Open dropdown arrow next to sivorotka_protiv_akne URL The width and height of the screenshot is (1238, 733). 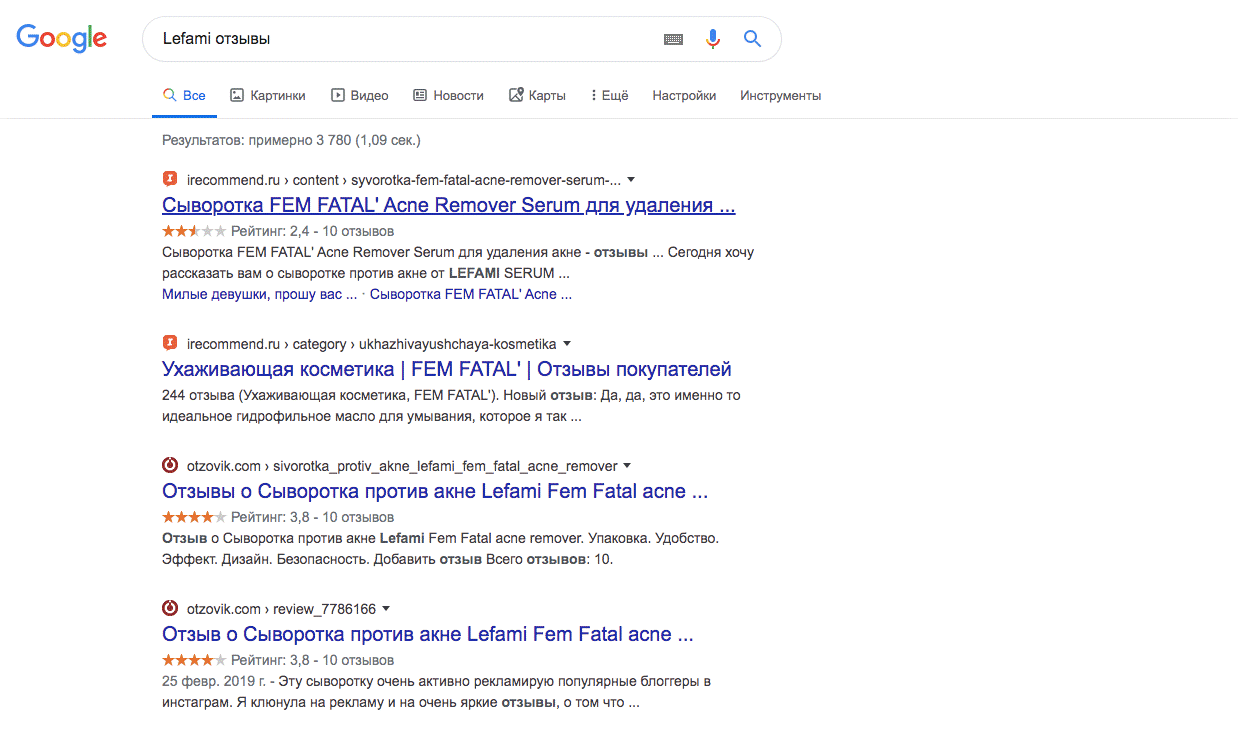coord(627,466)
